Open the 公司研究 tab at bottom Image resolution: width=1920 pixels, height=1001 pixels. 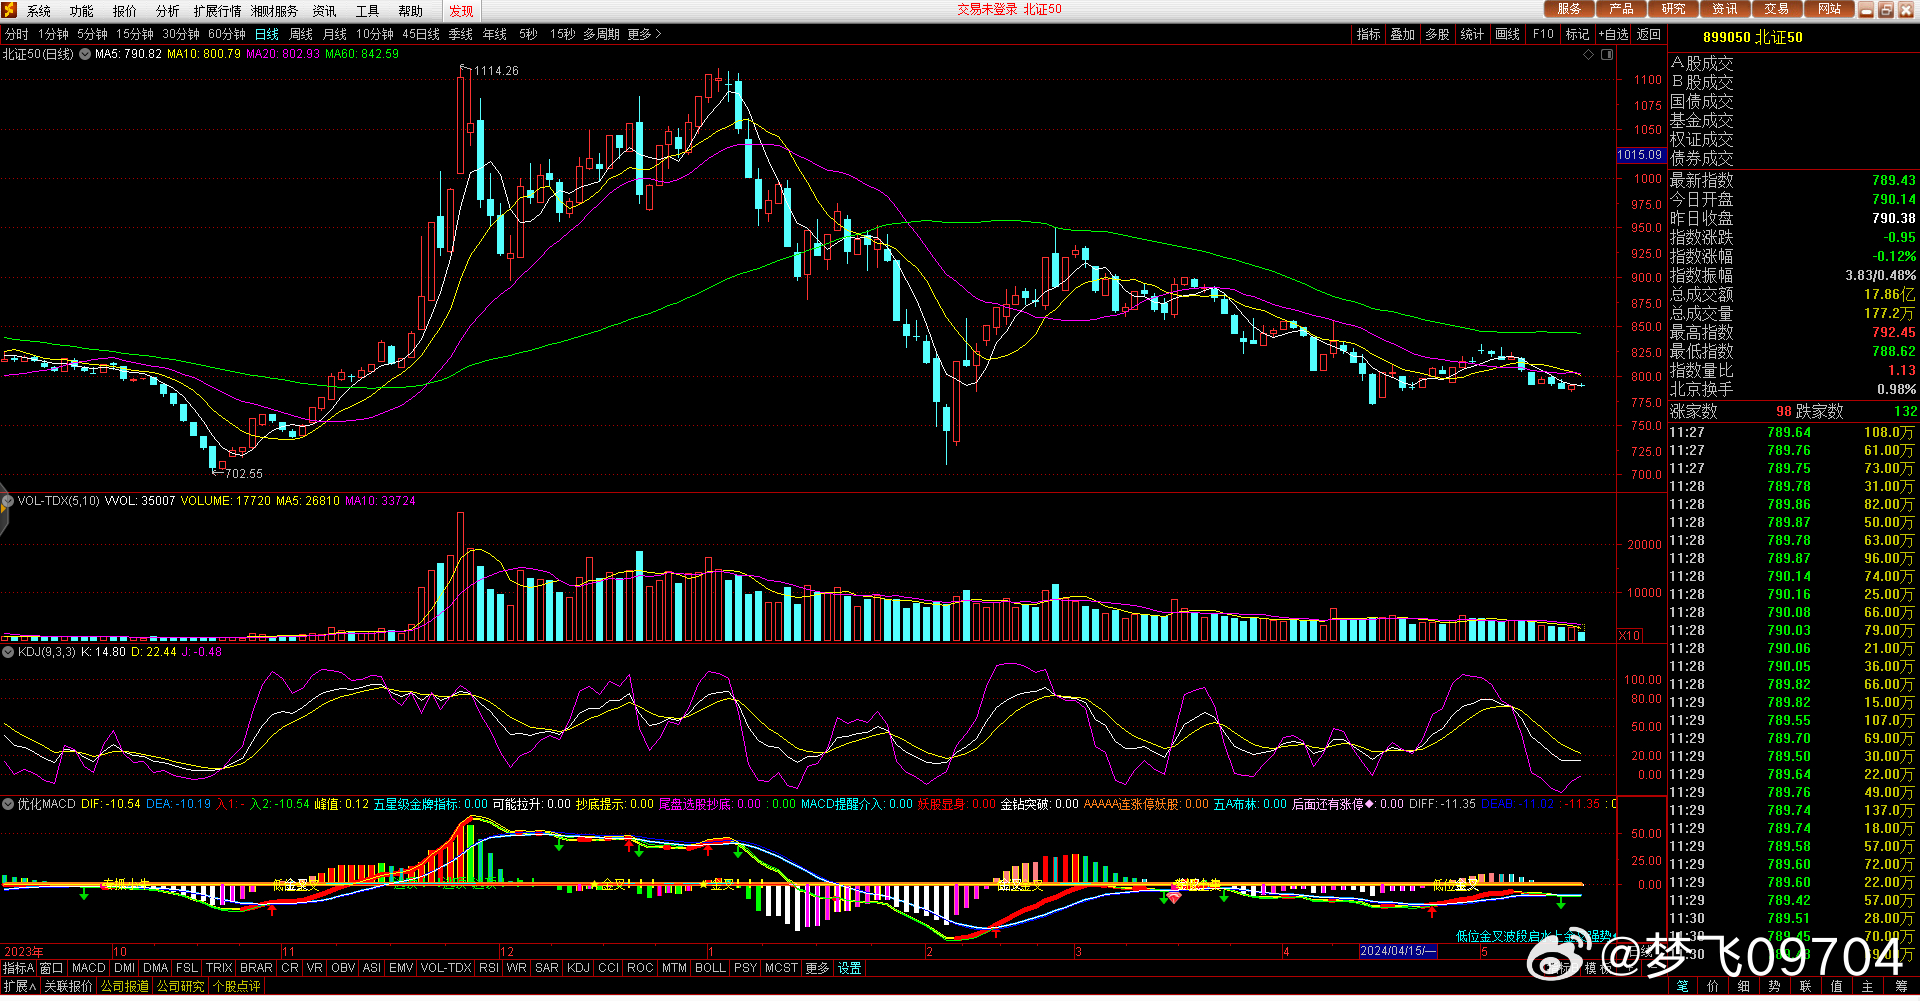[x=181, y=986]
